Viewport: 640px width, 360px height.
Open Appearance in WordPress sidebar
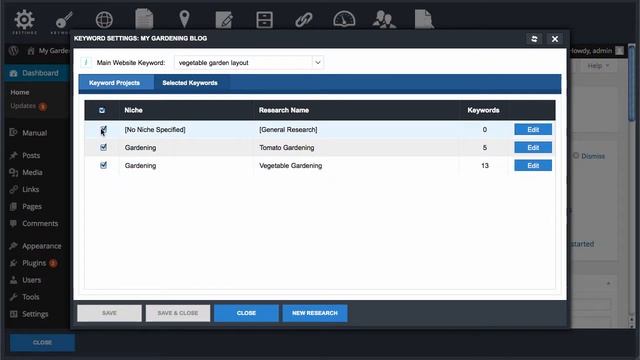[x=42, y=246]
